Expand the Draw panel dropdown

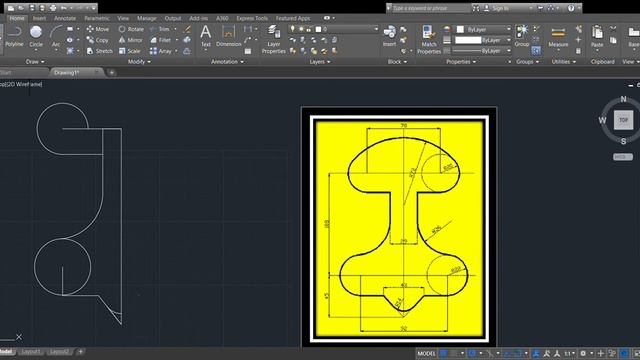[x=35, y=62]
